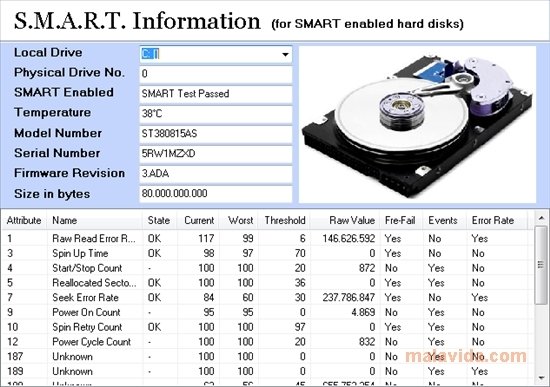Sort by the Name column header

(95, 220)
